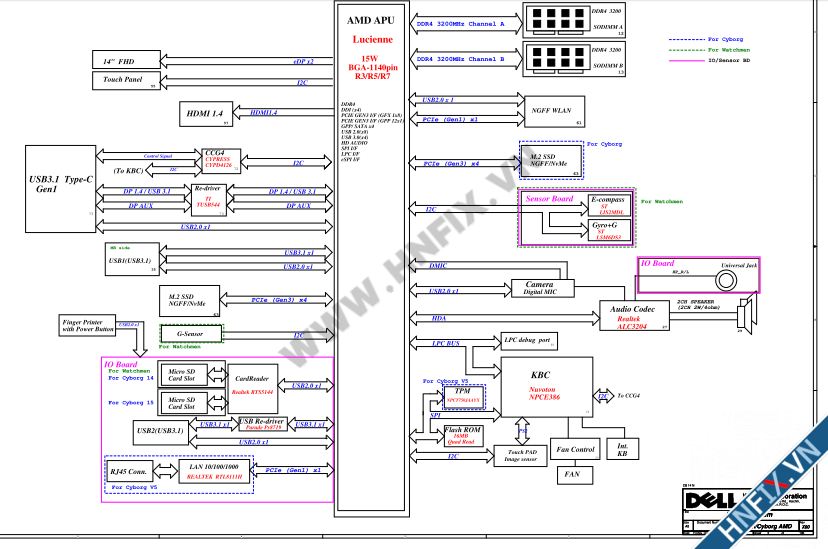Select the M.2 SSD block marked For Cyborg
The image size is (828, 549).
tap(551, 160)
